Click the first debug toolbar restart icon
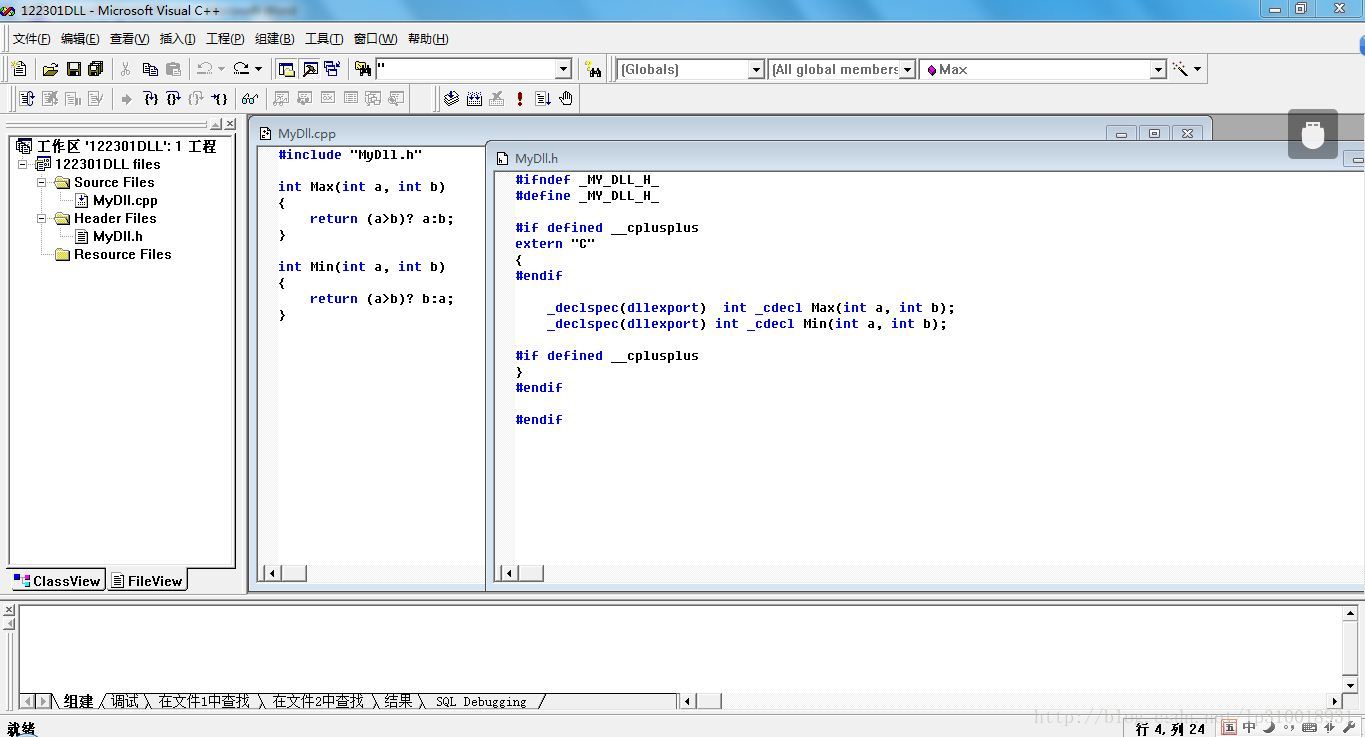 [x=27, y=98]
